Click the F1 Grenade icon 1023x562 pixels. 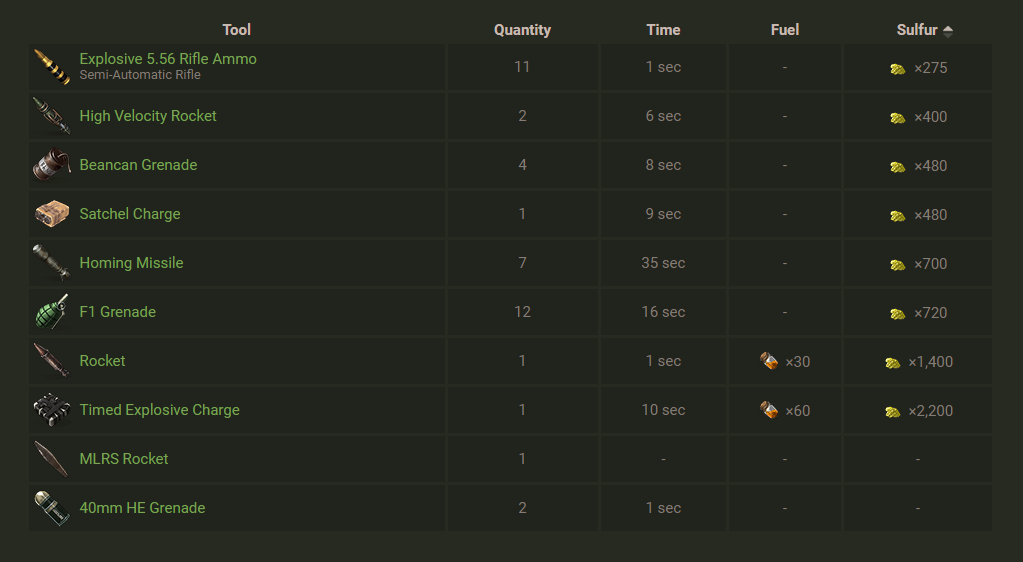coord(50,312)
